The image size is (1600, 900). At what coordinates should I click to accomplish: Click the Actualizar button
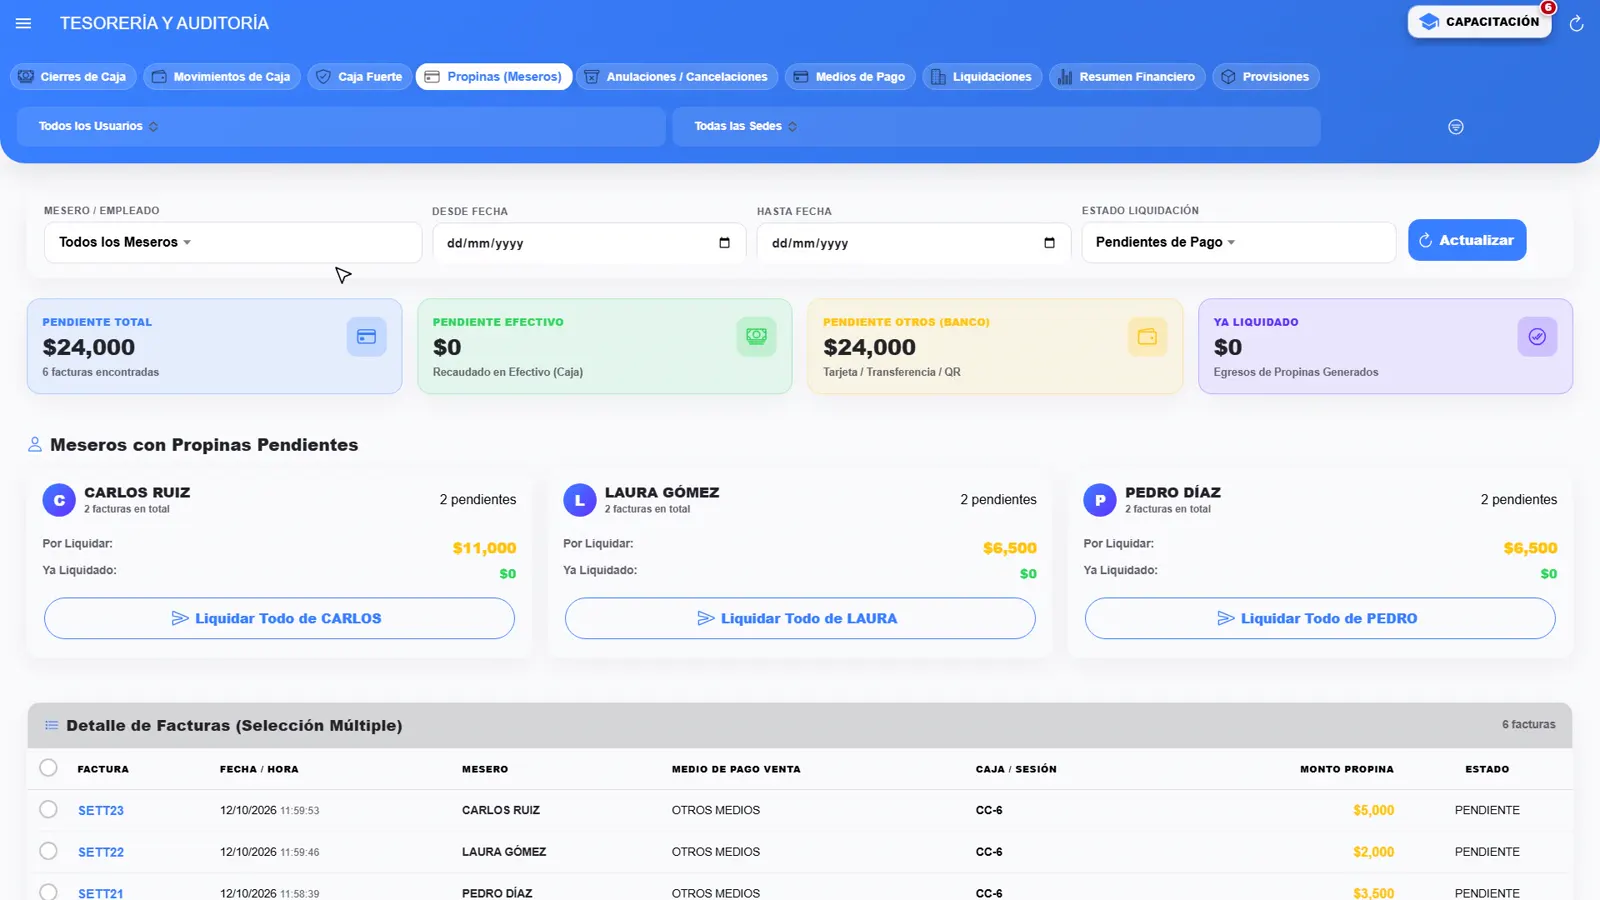pyautogui.click(x=1467, y=240)
